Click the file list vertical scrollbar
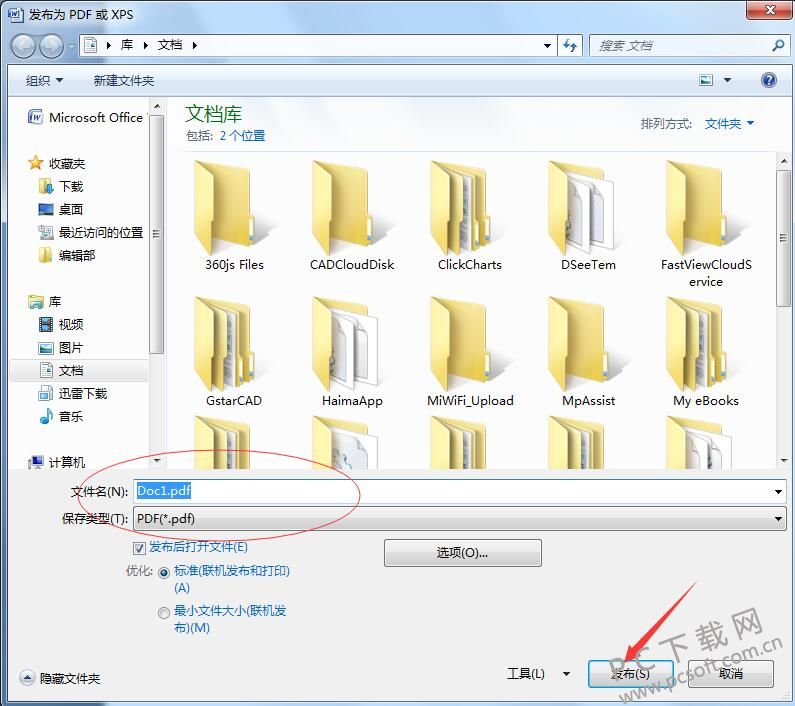Screen dimensions: 795x706 click(x=784, y=238)
